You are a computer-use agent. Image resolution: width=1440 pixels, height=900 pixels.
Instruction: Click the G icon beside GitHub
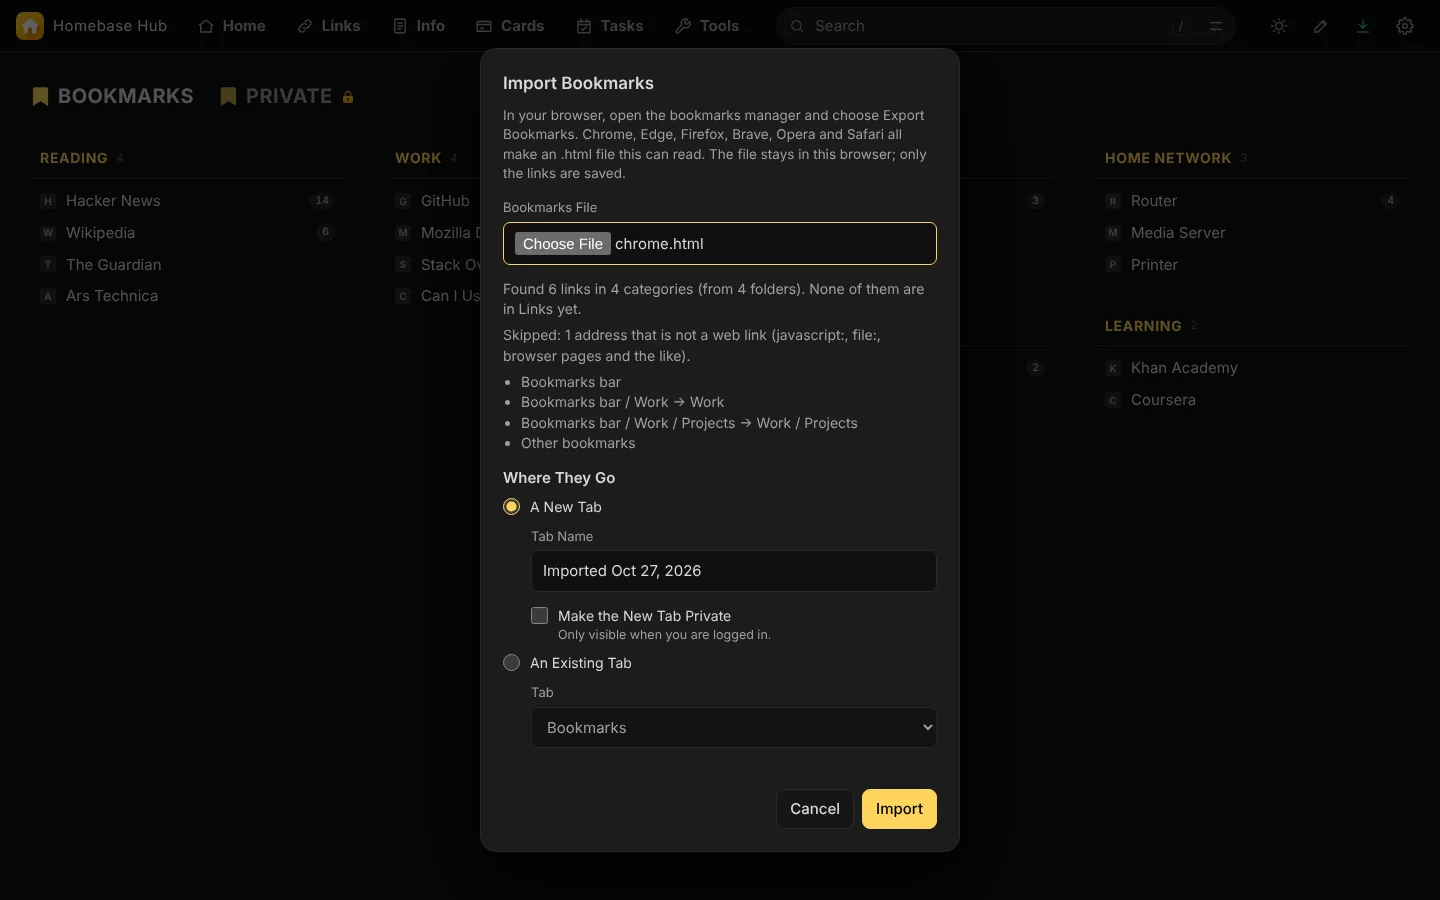pos(403,201)
